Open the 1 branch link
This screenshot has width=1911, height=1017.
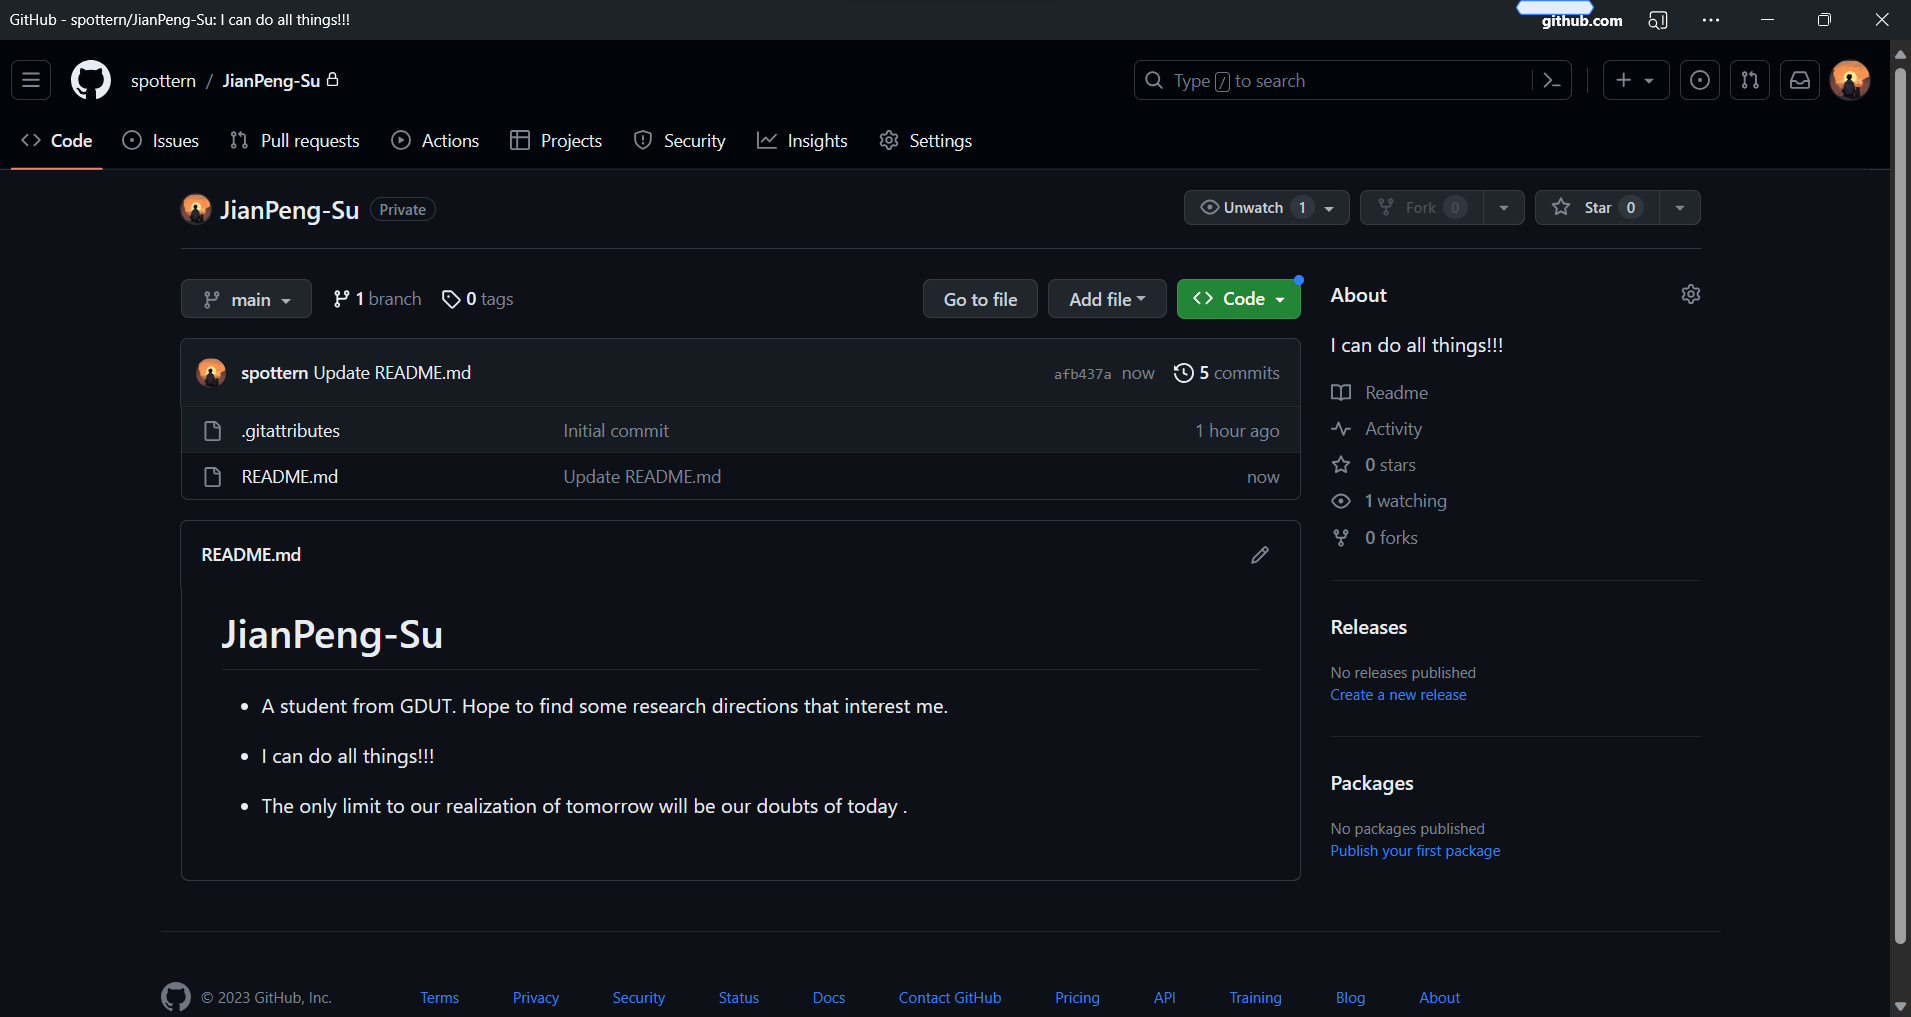[x=377, y=299]
